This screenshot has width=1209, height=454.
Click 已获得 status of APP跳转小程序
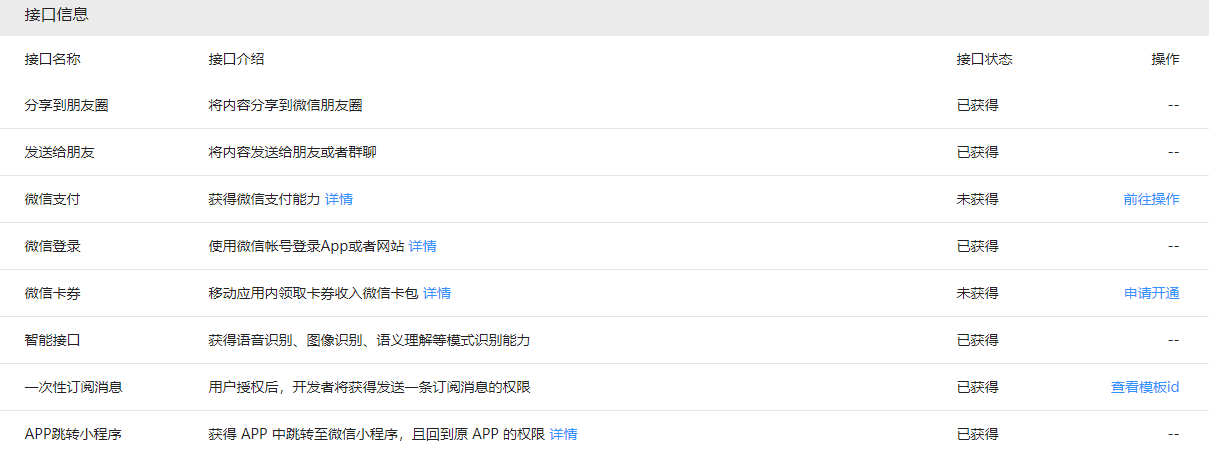pyautogui.click(x=977, y=434)
